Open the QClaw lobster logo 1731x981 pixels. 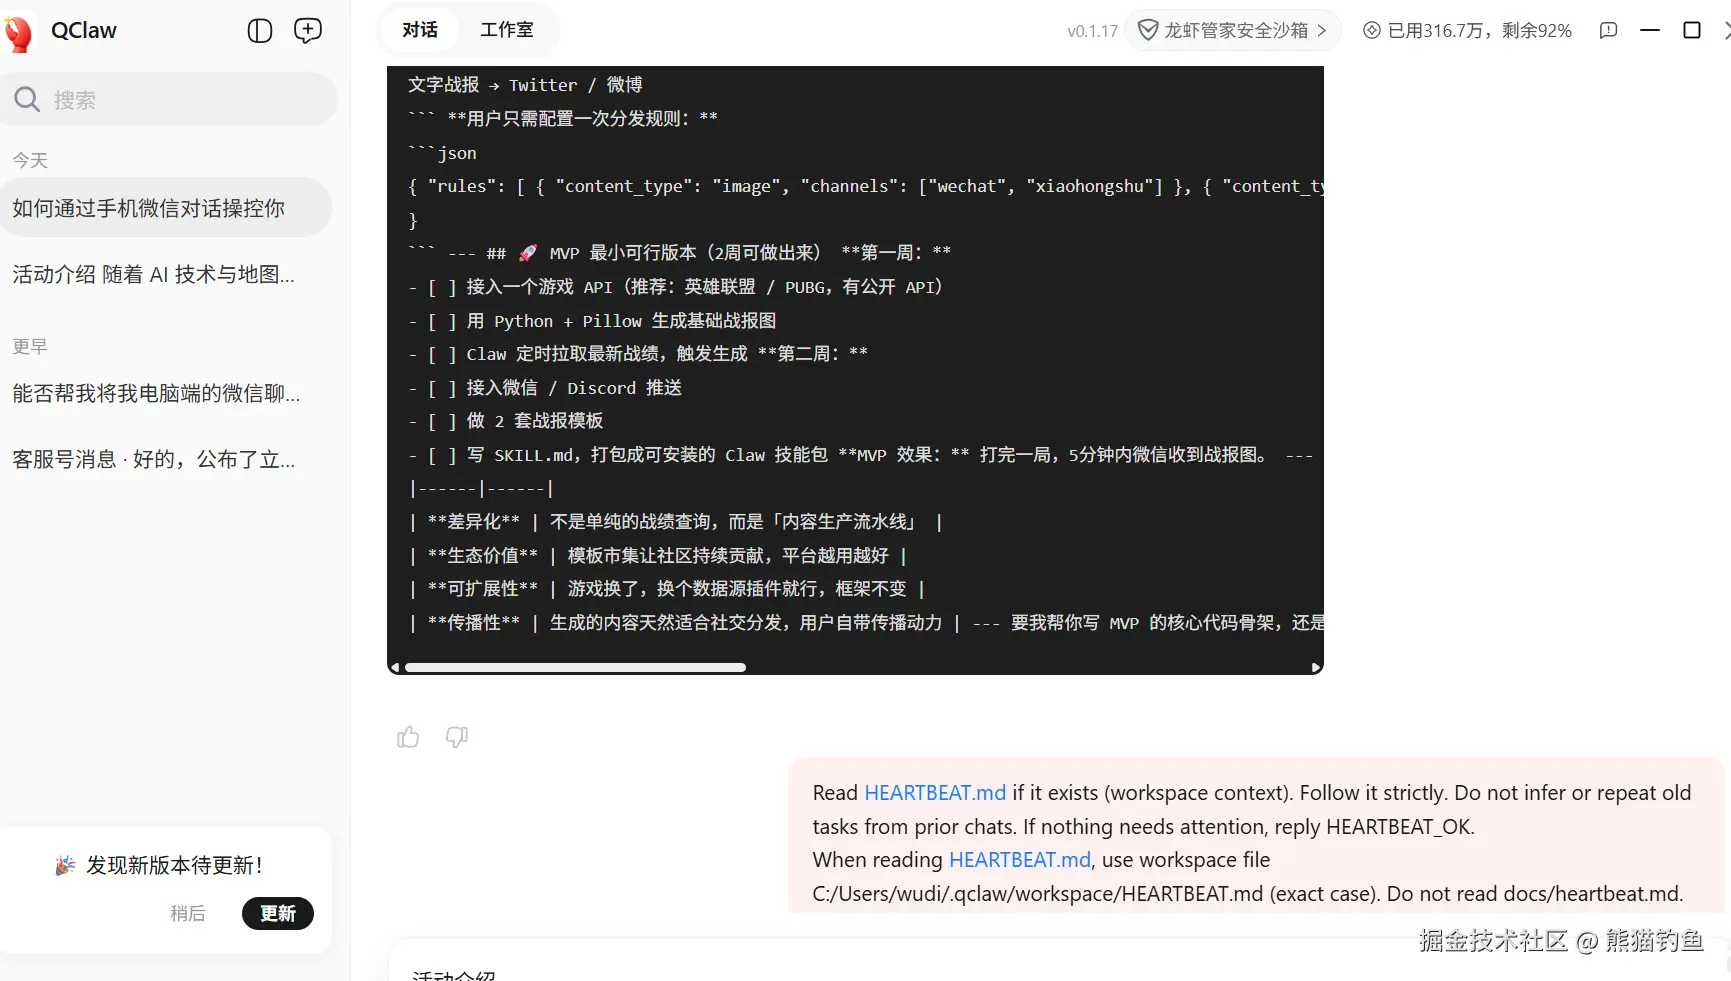click(20, 31)
